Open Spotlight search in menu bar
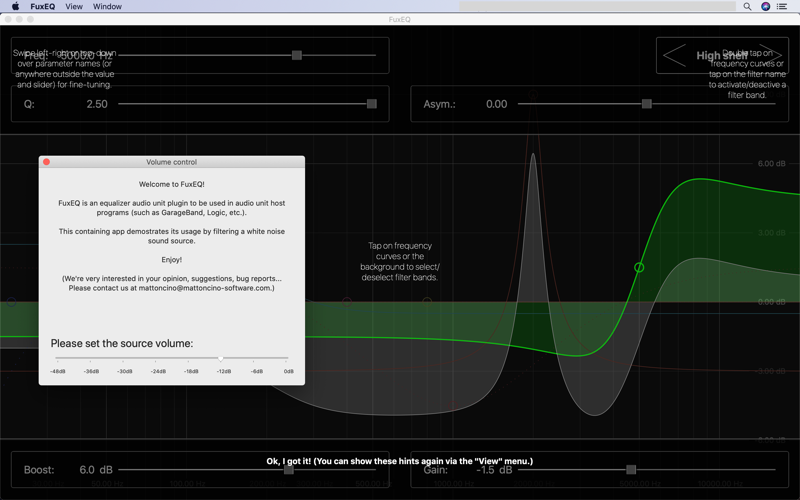Image resolution: width=800 pixels, height=500 pixels. [747, 7]
